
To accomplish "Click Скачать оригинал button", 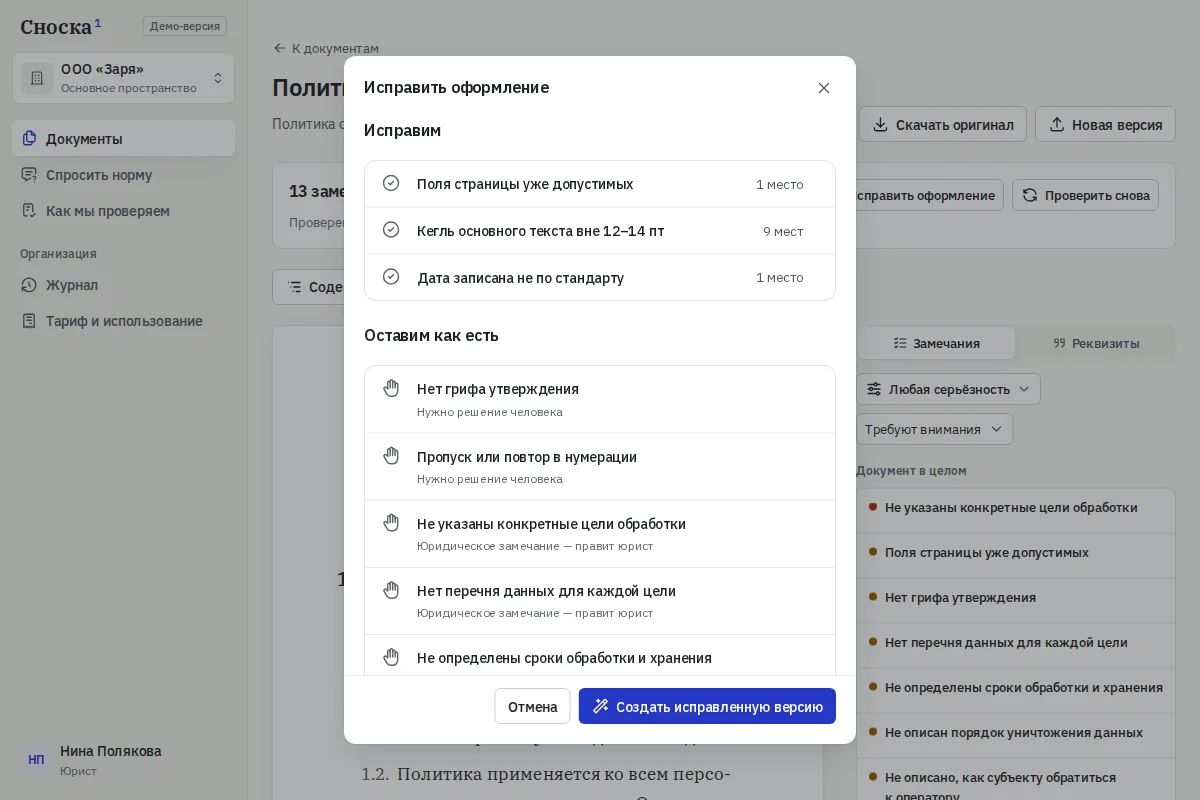I will [x=943, y=125].
